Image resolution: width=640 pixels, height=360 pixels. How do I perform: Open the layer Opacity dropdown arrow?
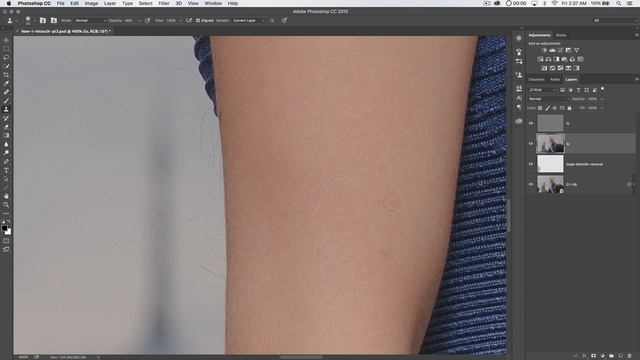pyautogui.click(x=602, y=99)
